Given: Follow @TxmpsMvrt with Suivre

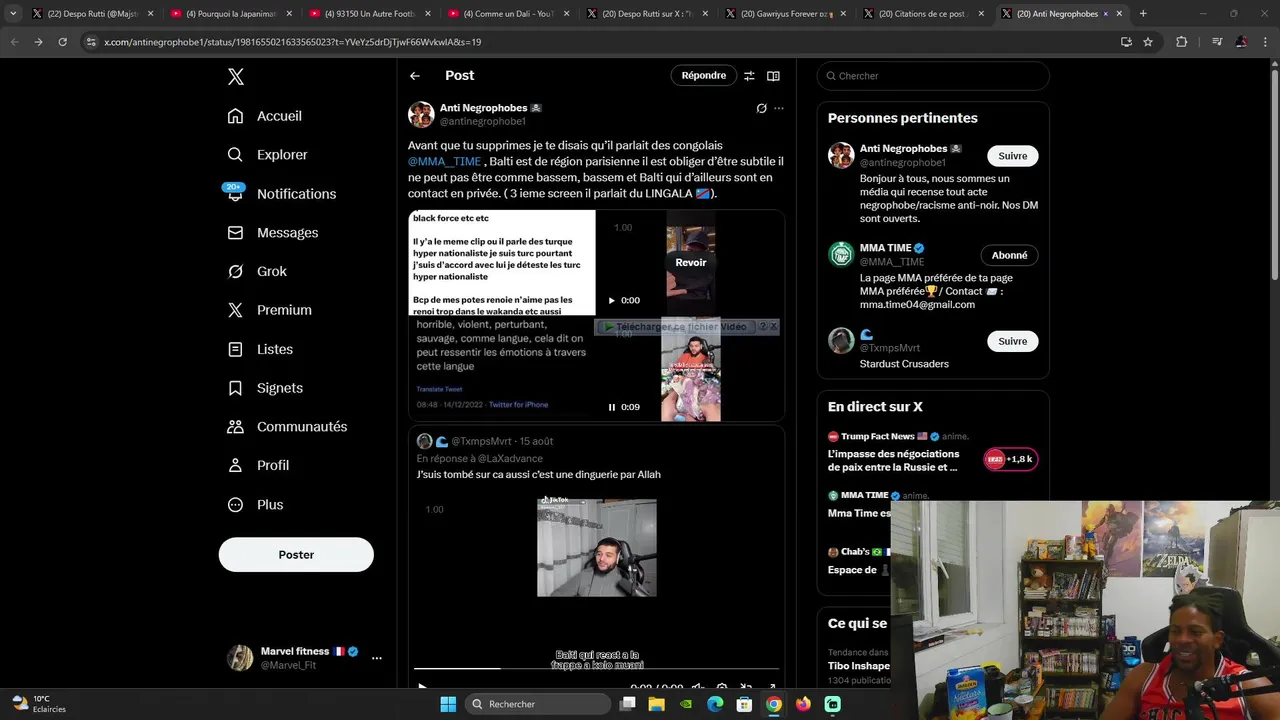Looking at the screenshot, I should point(1012,341).
